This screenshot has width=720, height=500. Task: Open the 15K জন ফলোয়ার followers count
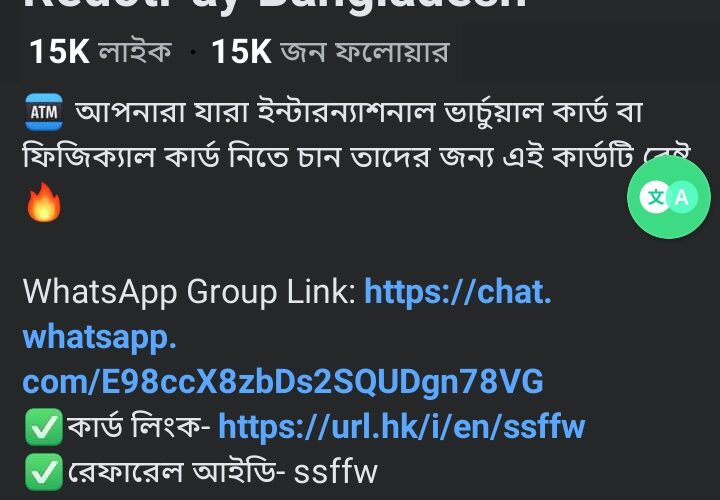330,51
